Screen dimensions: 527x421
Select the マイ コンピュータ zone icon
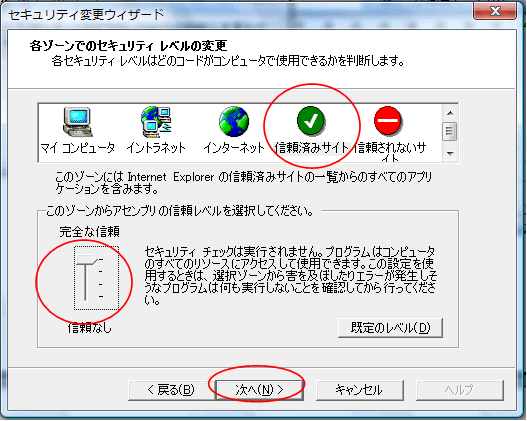point(78,122)
